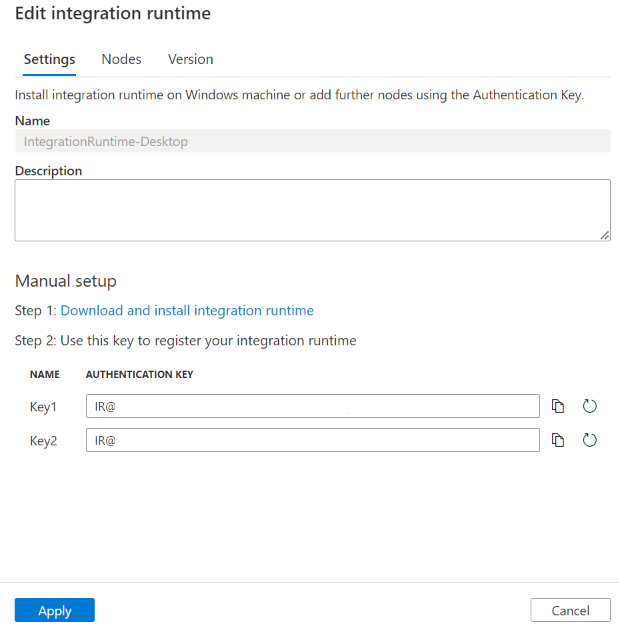Click the Name field showing IntegrationRuntime-Desktop
Image resolution: width=619 pixels, height=634 pixels.
(x=312, y=141)
